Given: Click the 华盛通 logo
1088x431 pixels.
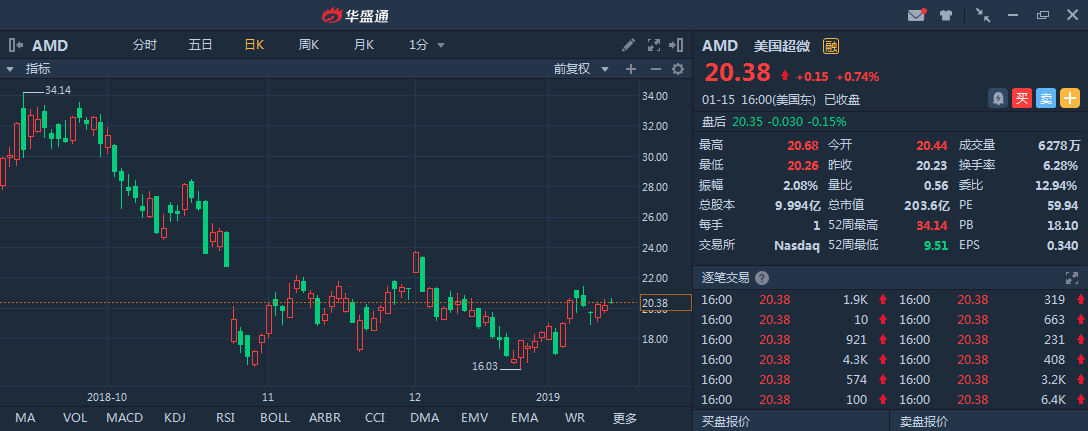Looking at the screenshot, I should pos(356,15).
